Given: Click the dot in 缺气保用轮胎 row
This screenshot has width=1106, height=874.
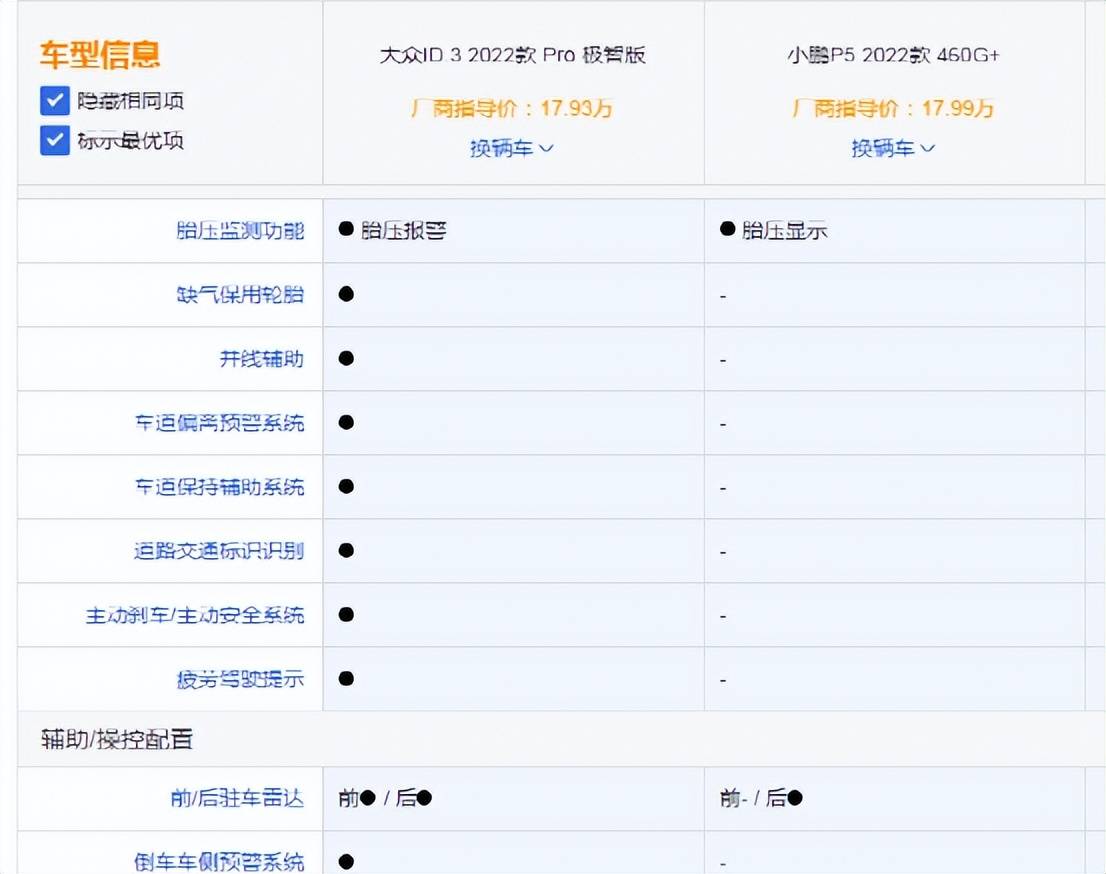Looking at the screenshot, I should pyautogui.click(x=346, y=294).
